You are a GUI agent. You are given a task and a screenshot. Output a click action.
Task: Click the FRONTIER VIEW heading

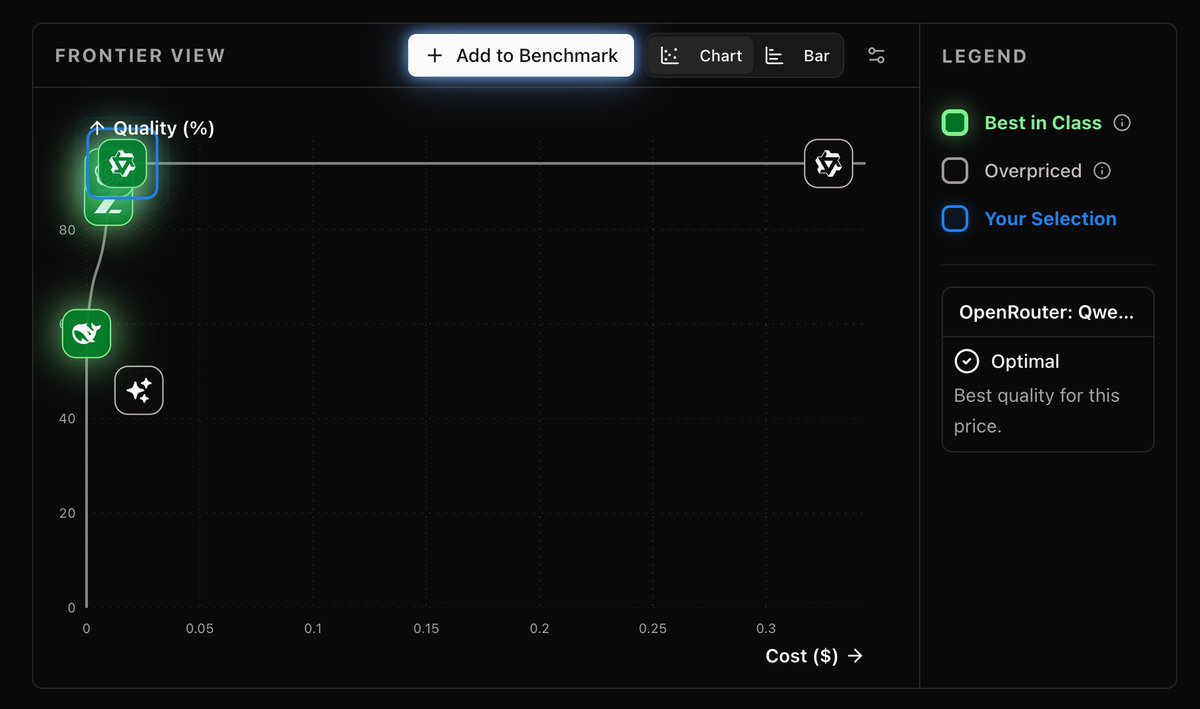pos(140,56)
